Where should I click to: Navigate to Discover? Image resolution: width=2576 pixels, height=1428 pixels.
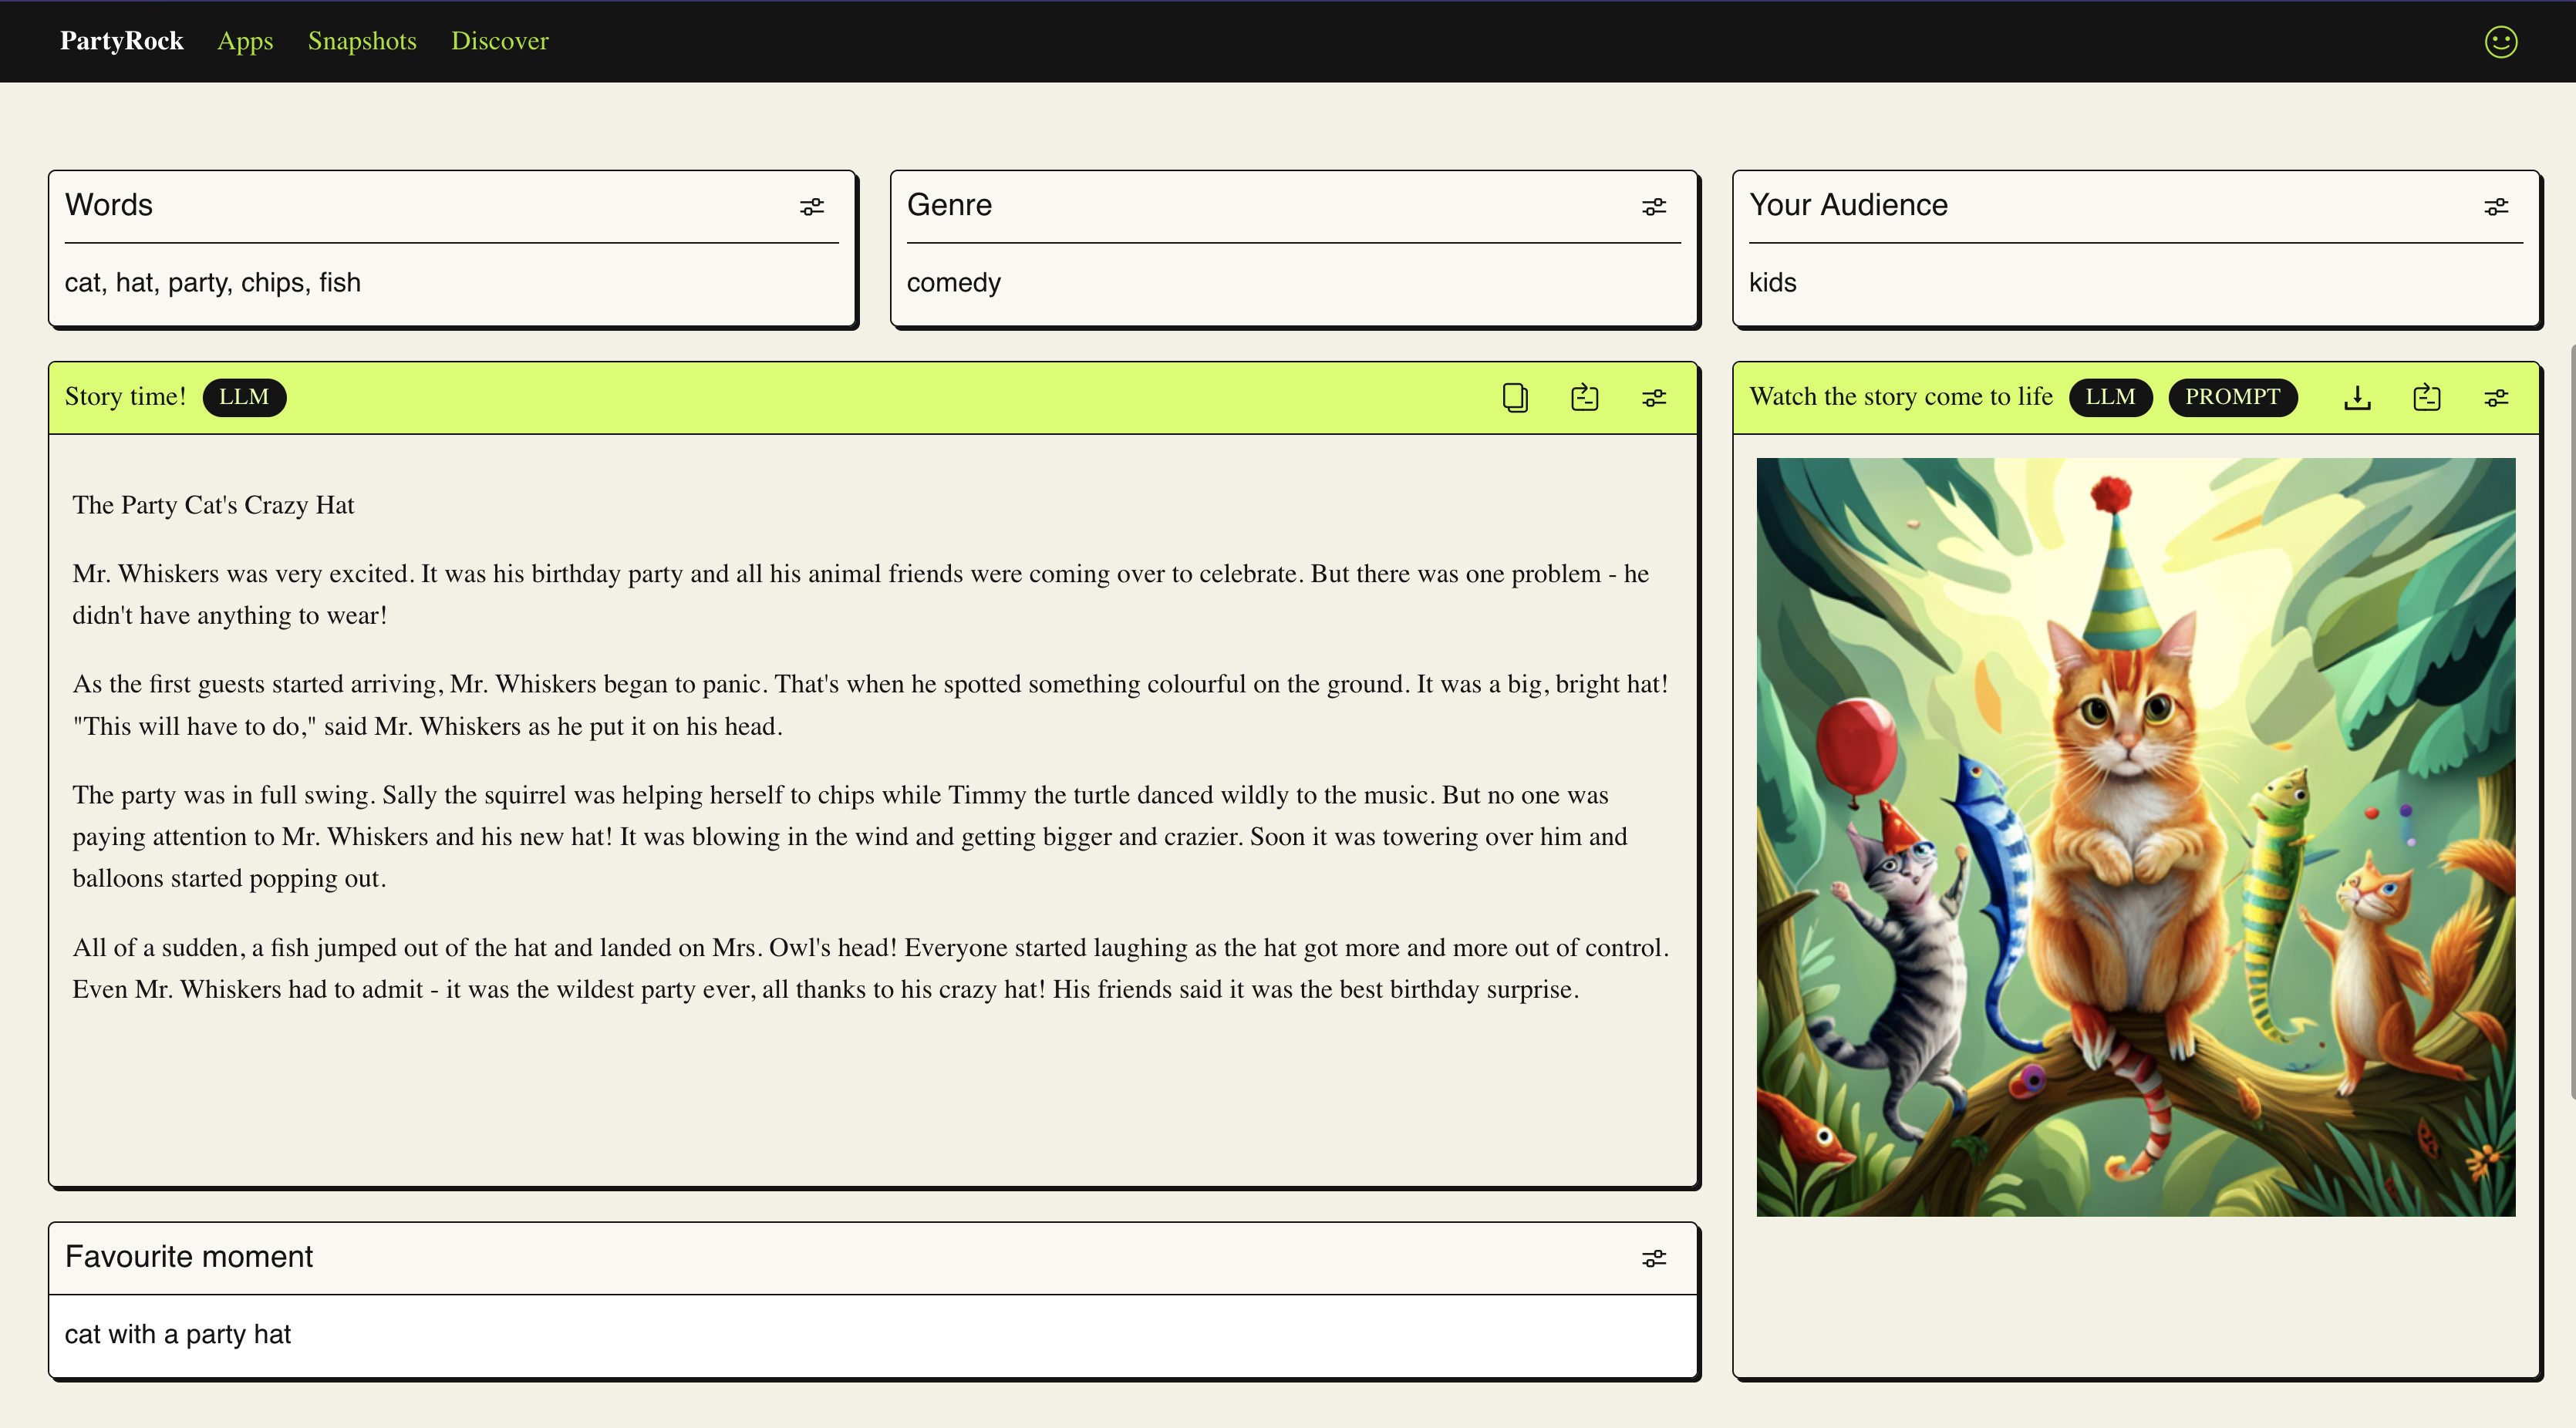[499, 41]
